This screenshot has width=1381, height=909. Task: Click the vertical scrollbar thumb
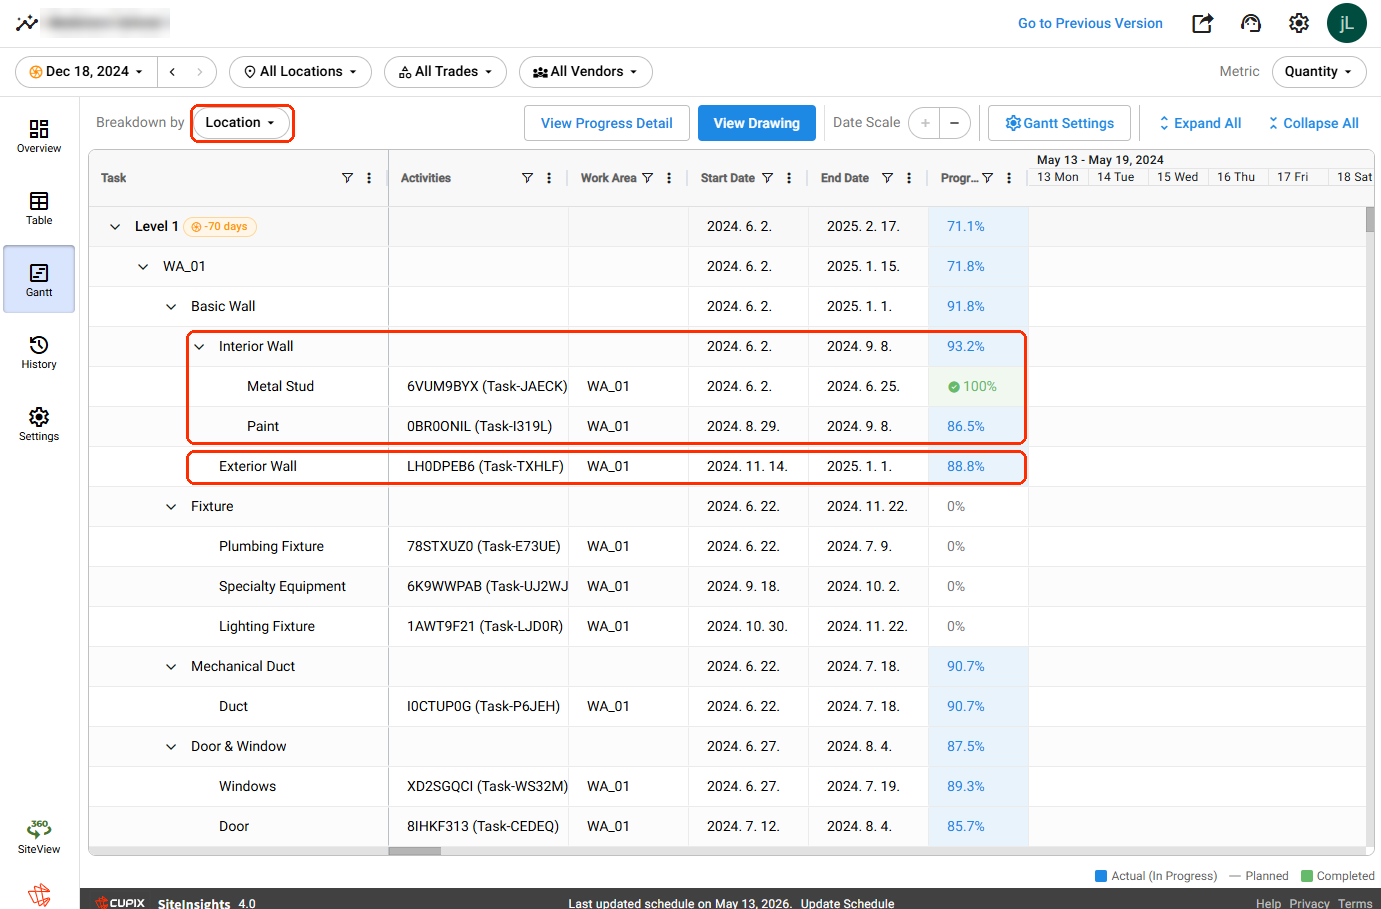pyautogui.click(x=1370, y=220)
